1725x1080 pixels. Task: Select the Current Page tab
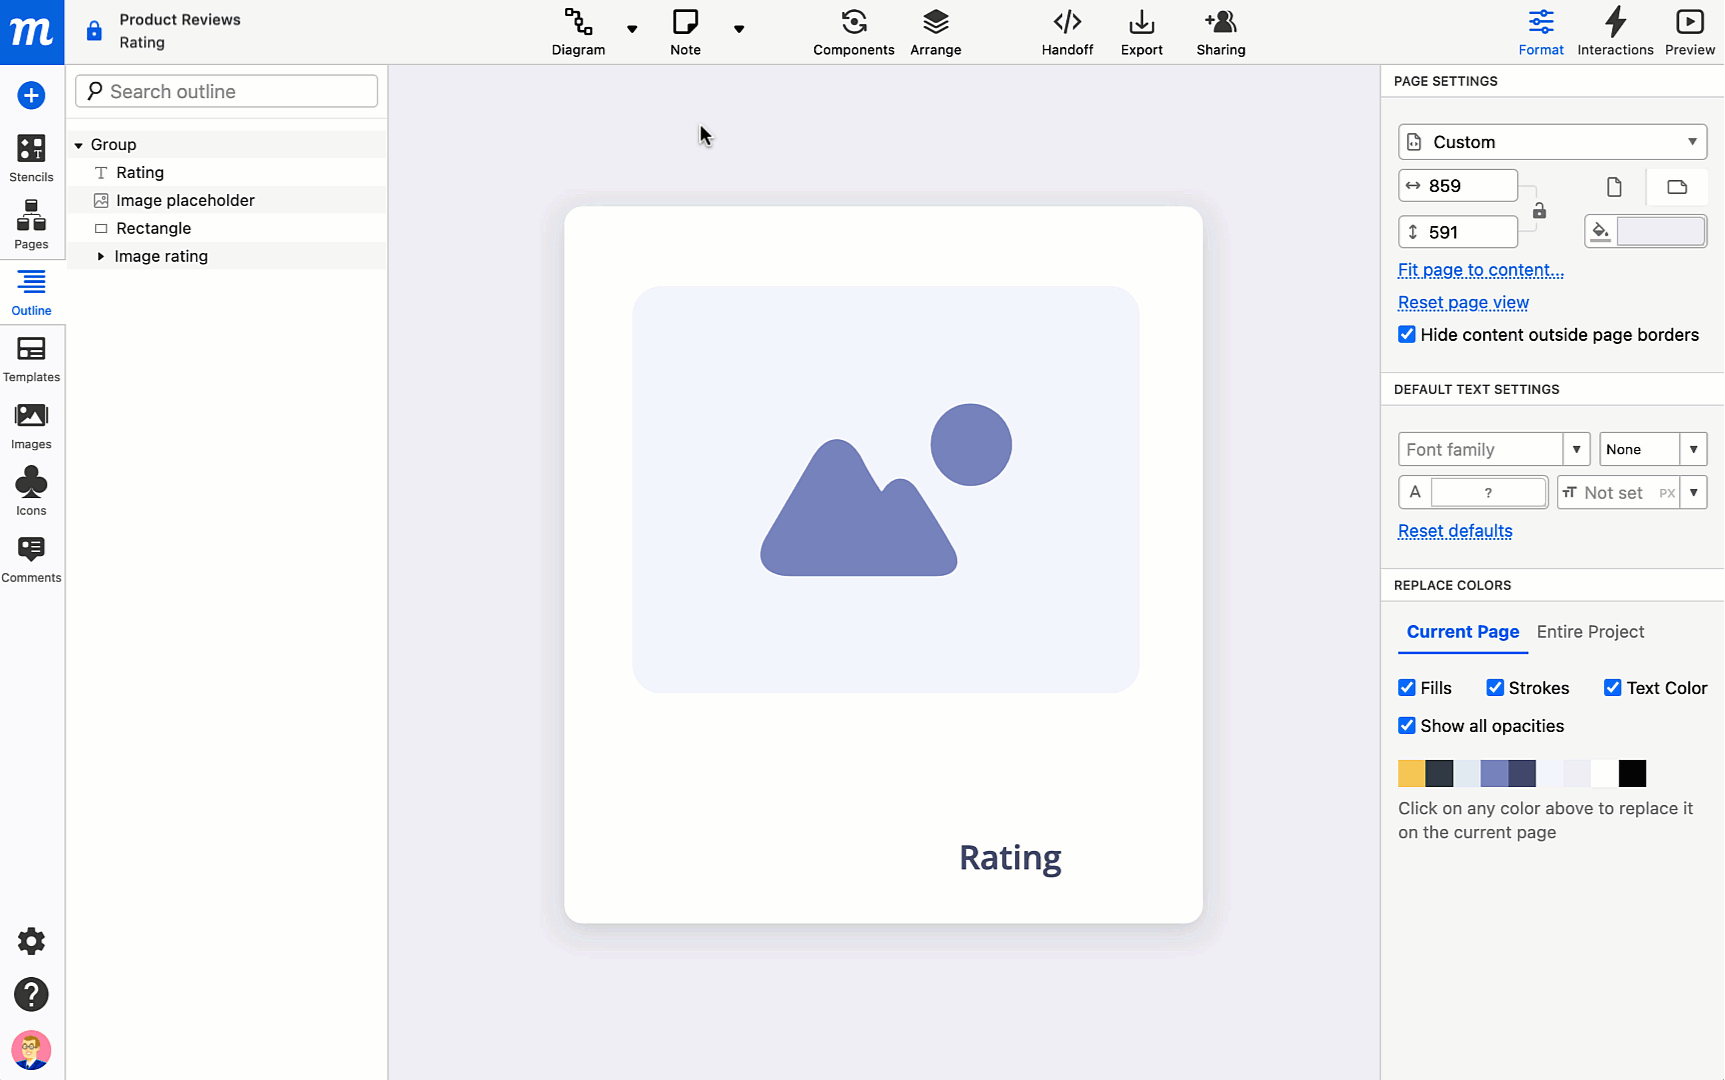1462,632
